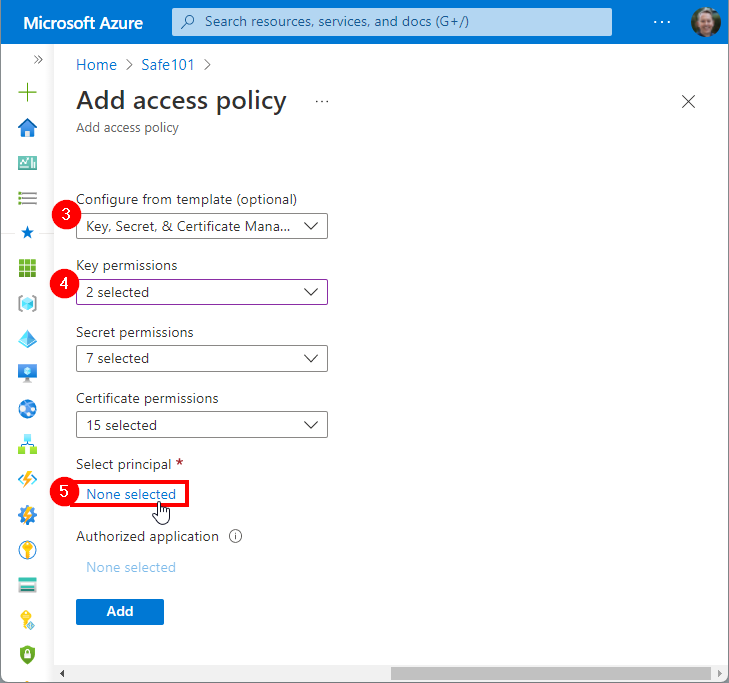729x683 pixels.
Task: Open Virtual machines monitor icon in sidebar
Action: [28, 373]
